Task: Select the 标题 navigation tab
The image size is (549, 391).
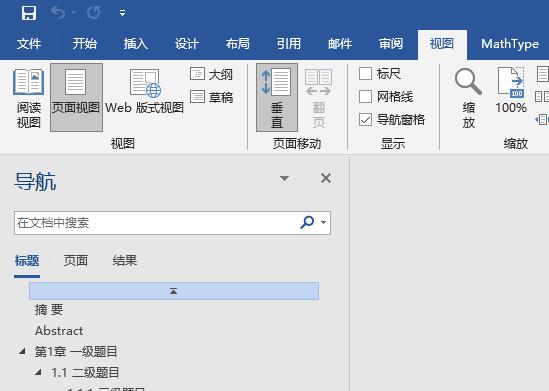Action: (x=27, y=261)
